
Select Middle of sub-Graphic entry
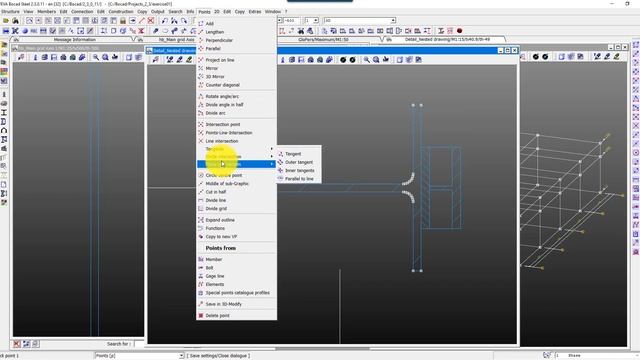pyautogui.click(x=227, y=184)
